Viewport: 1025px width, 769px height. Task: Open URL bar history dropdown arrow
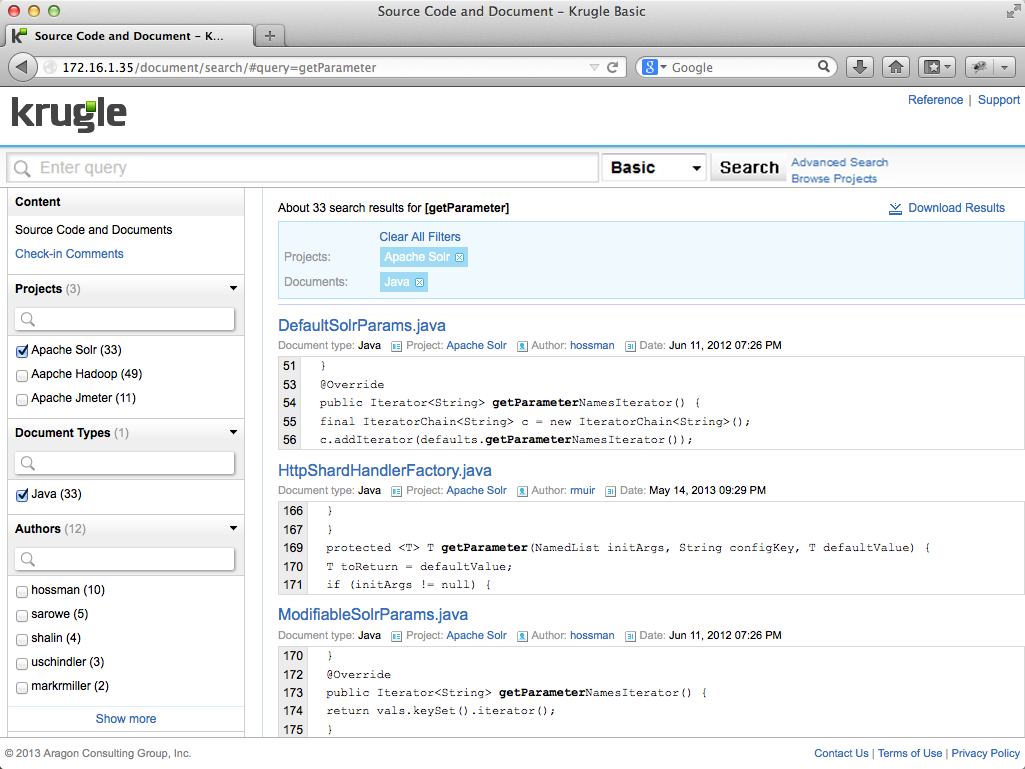click(x=594, y=67)
